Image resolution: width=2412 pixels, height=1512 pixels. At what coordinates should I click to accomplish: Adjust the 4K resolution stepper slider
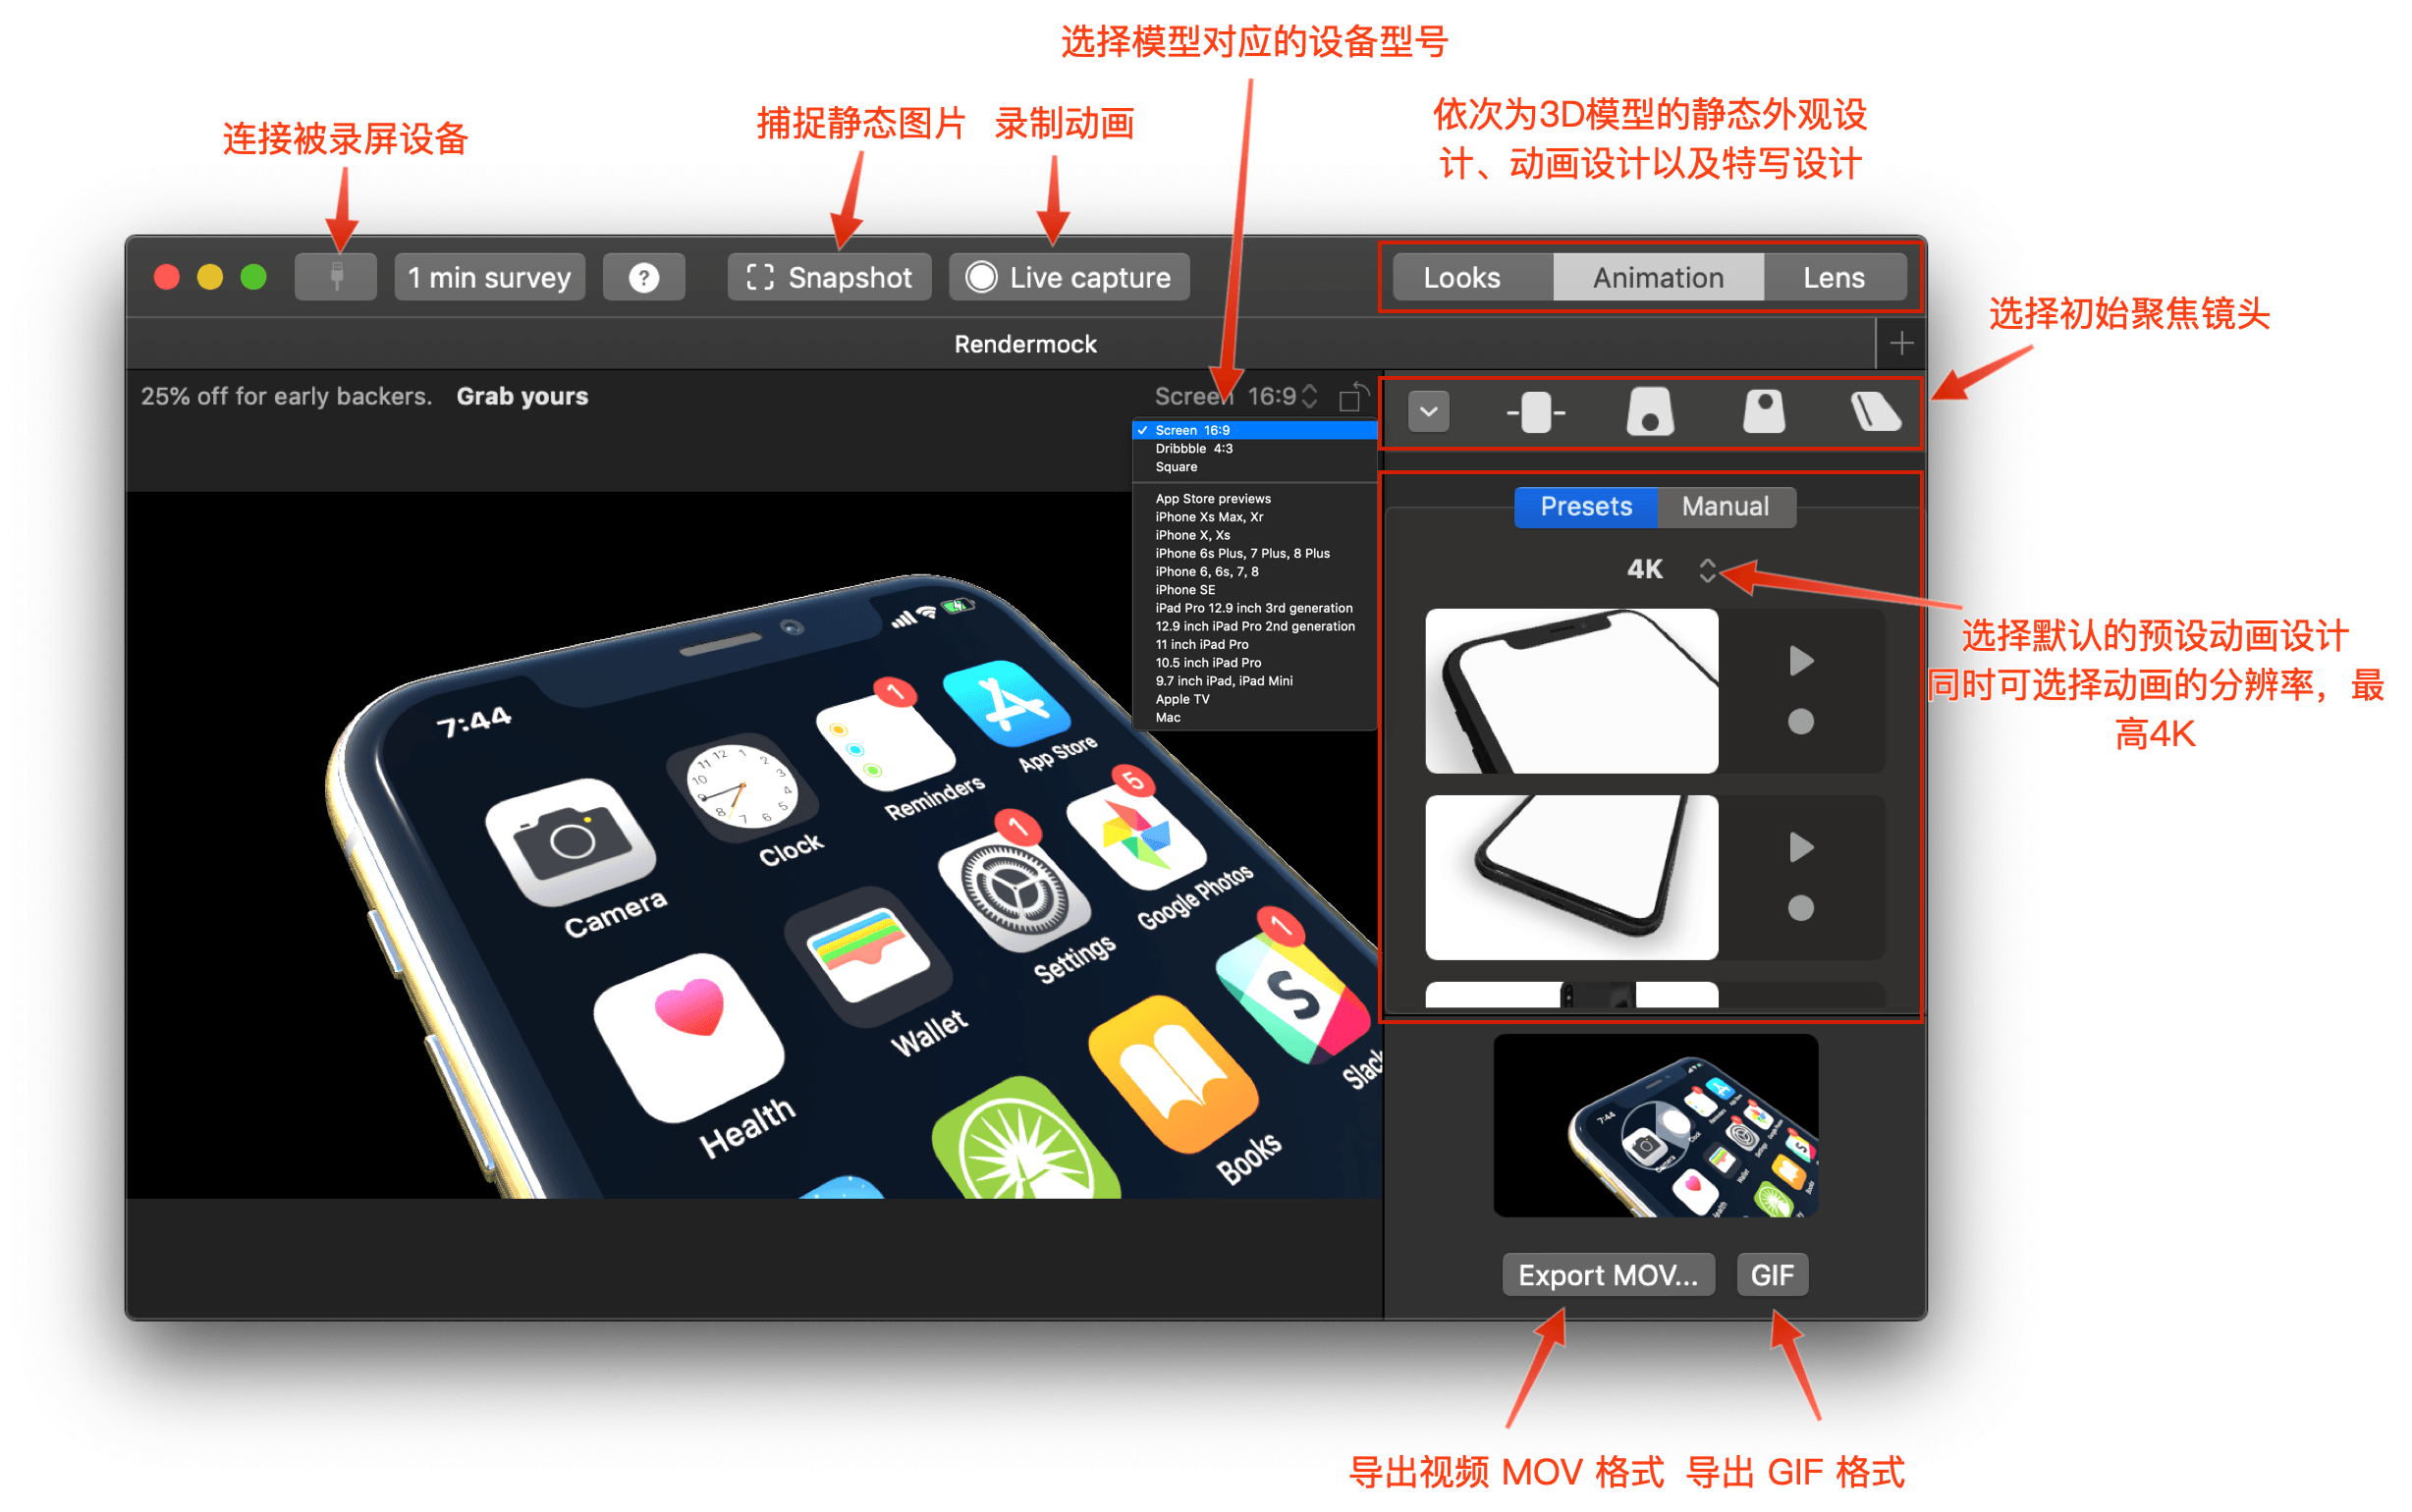pos(1709,571)
